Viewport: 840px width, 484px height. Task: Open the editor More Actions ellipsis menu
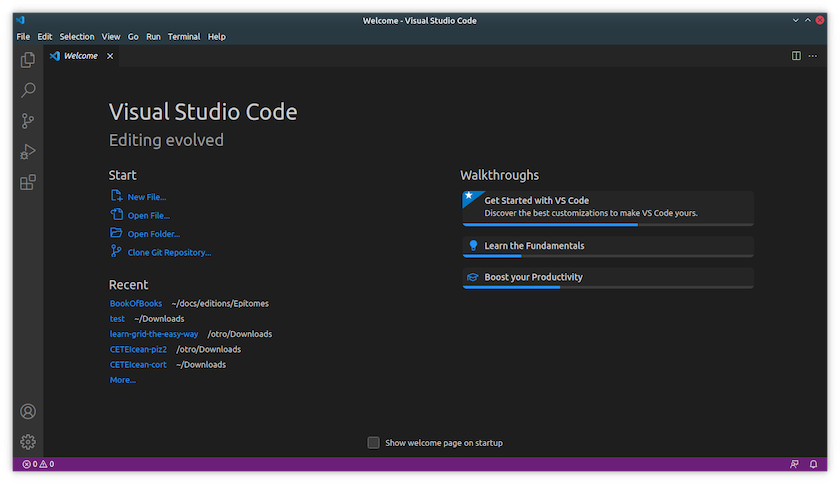[x=813, y=56]
